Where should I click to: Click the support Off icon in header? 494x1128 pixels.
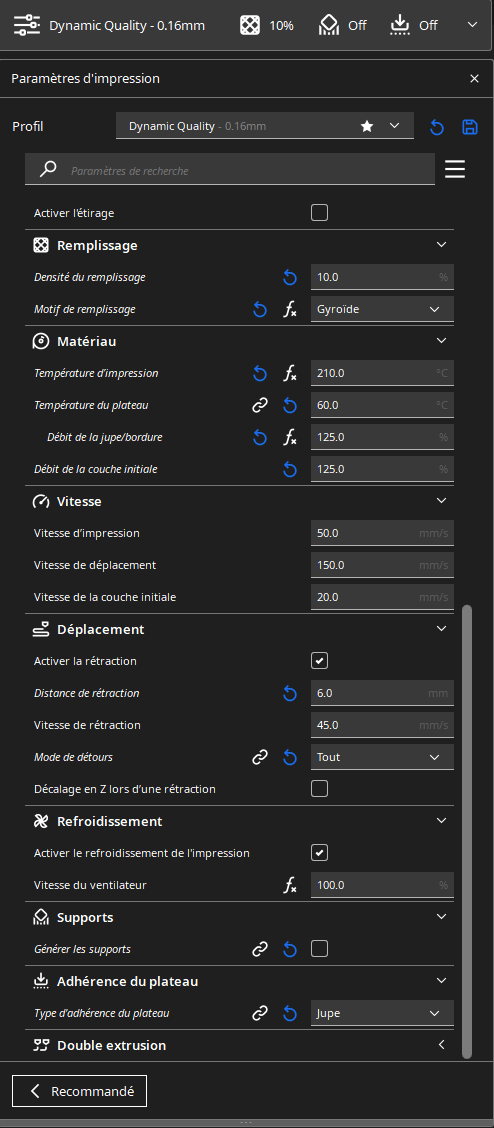click(329, 25)
